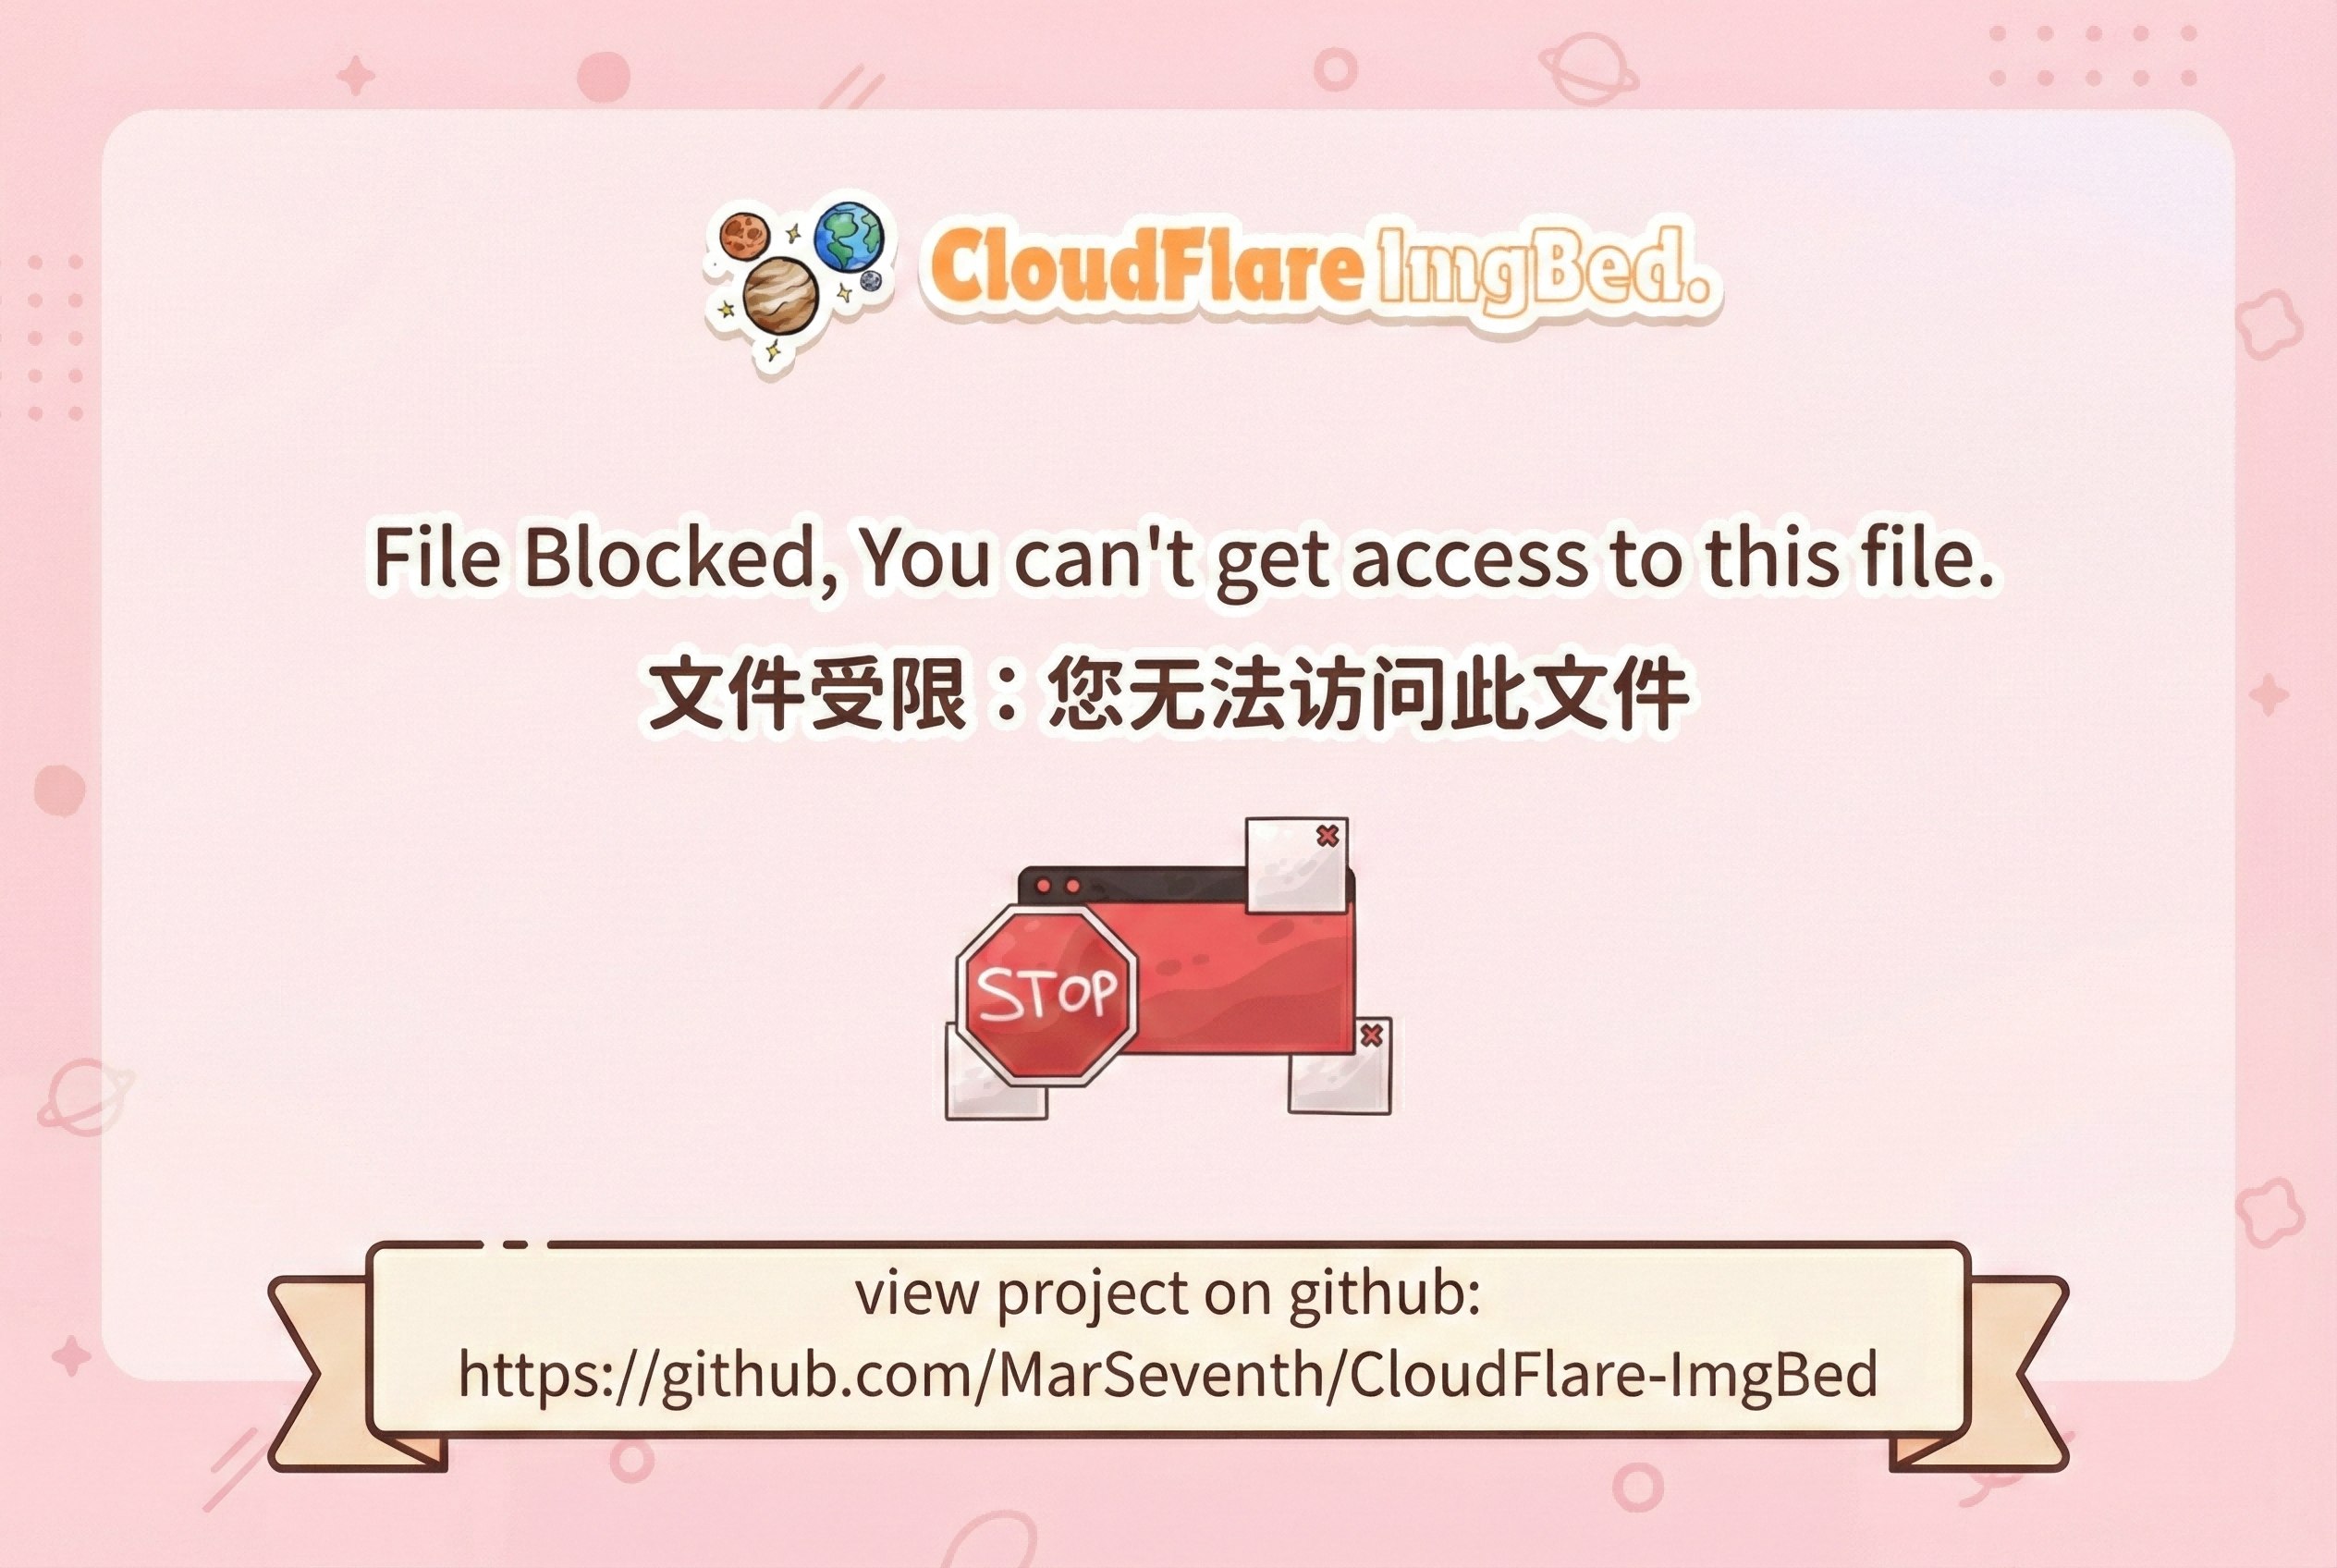Click the red X on top popup window
Viewport: 2337px width, 1568px height.
pos(1327,835)
